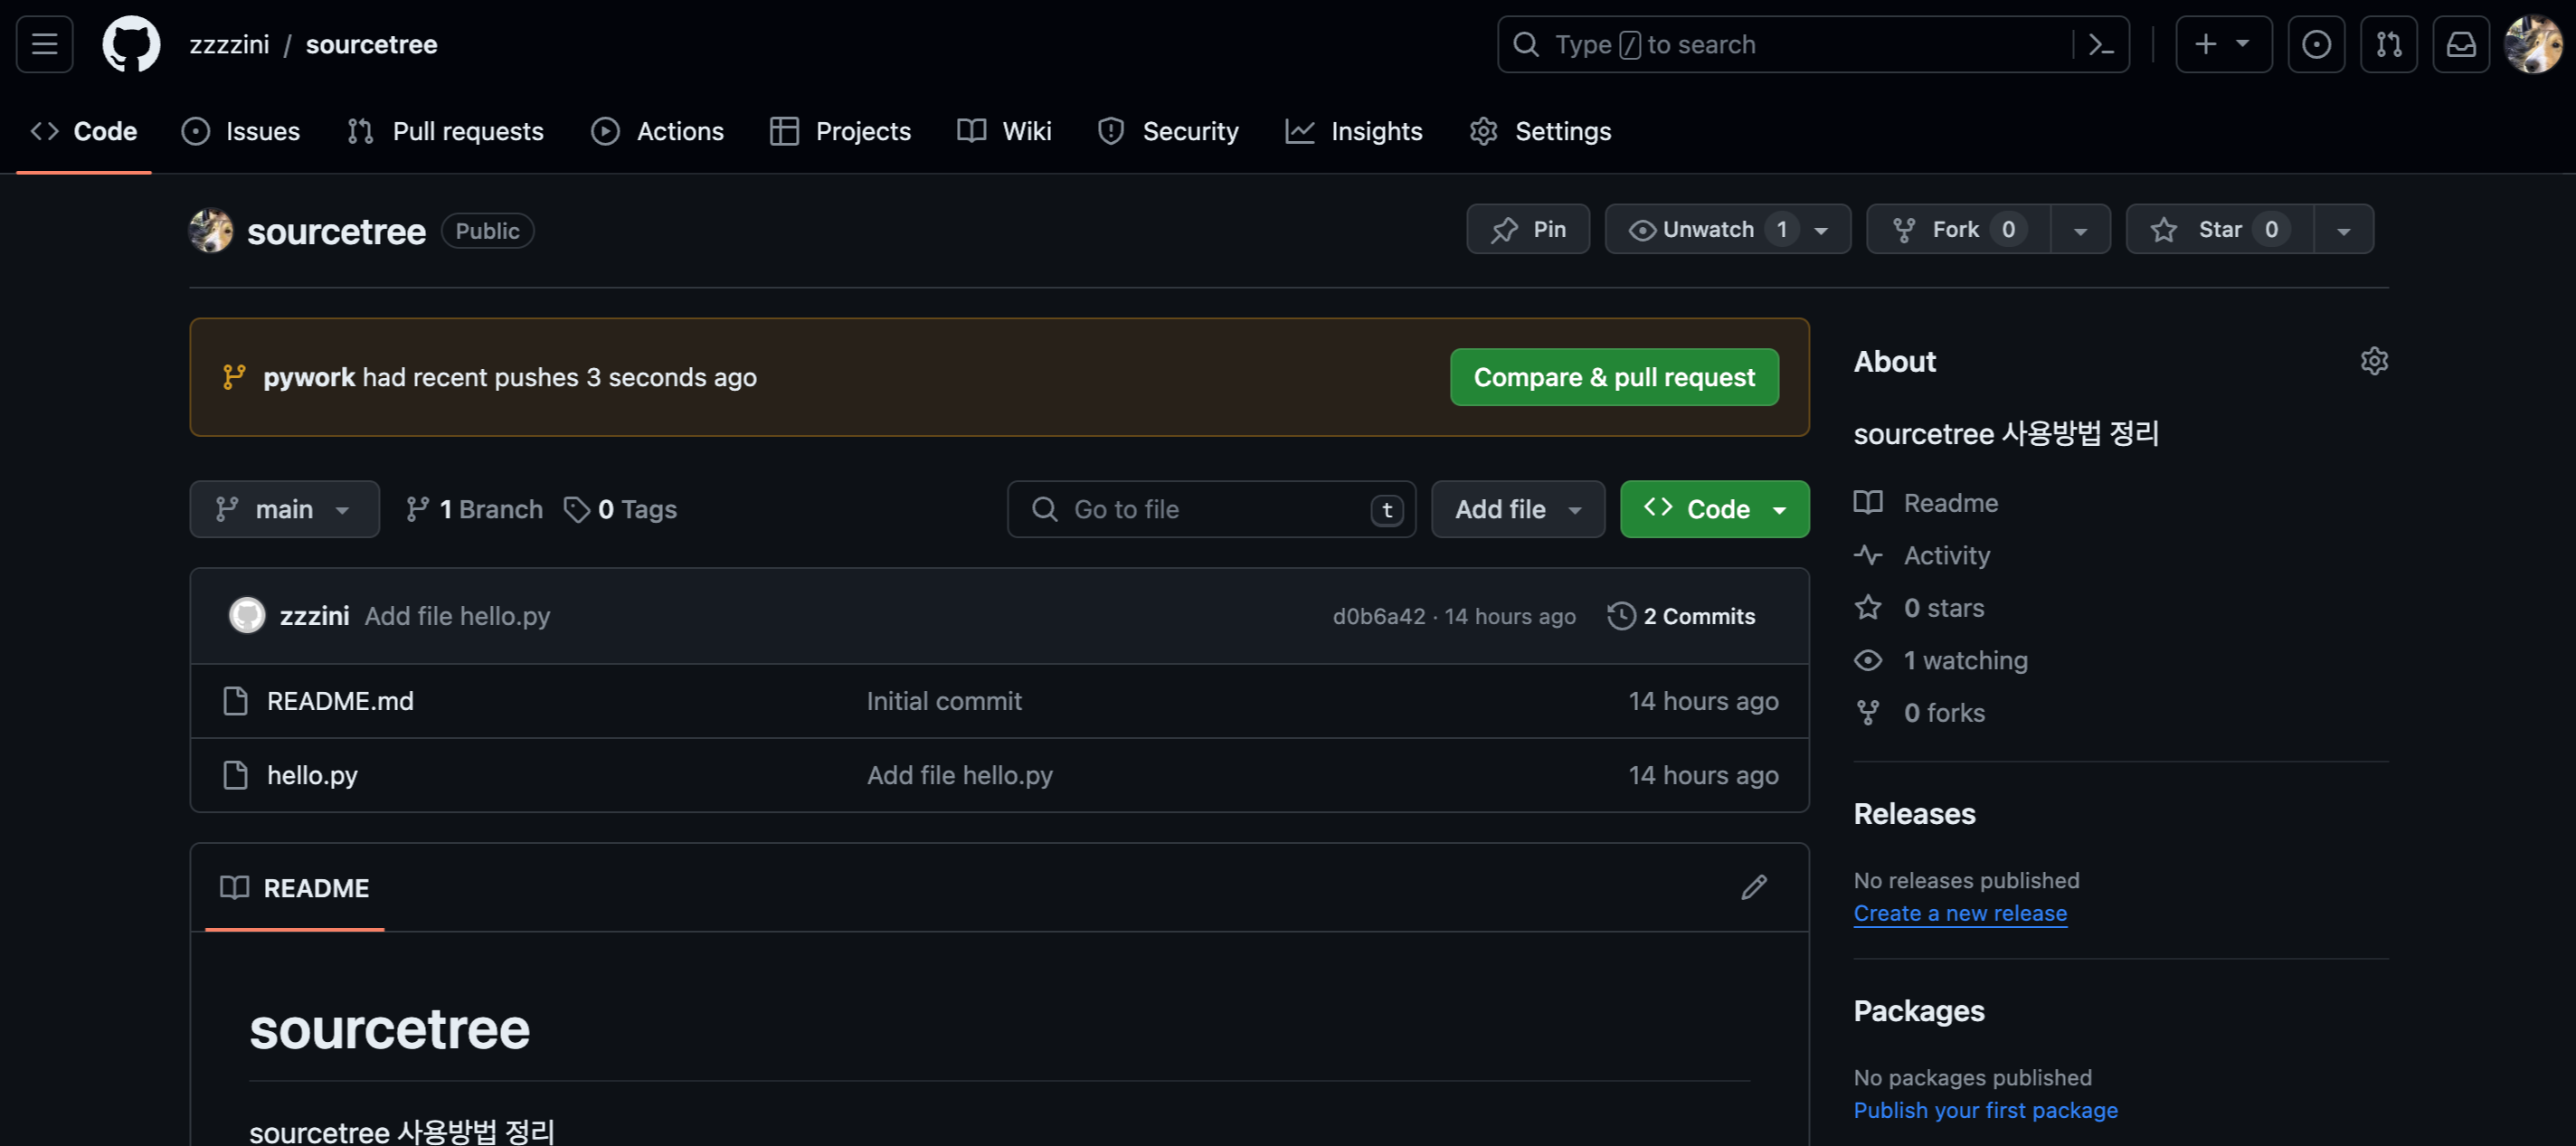Click the star icon next to 0 stars
2576x1146 pixels.
(x=1868, y=607)
